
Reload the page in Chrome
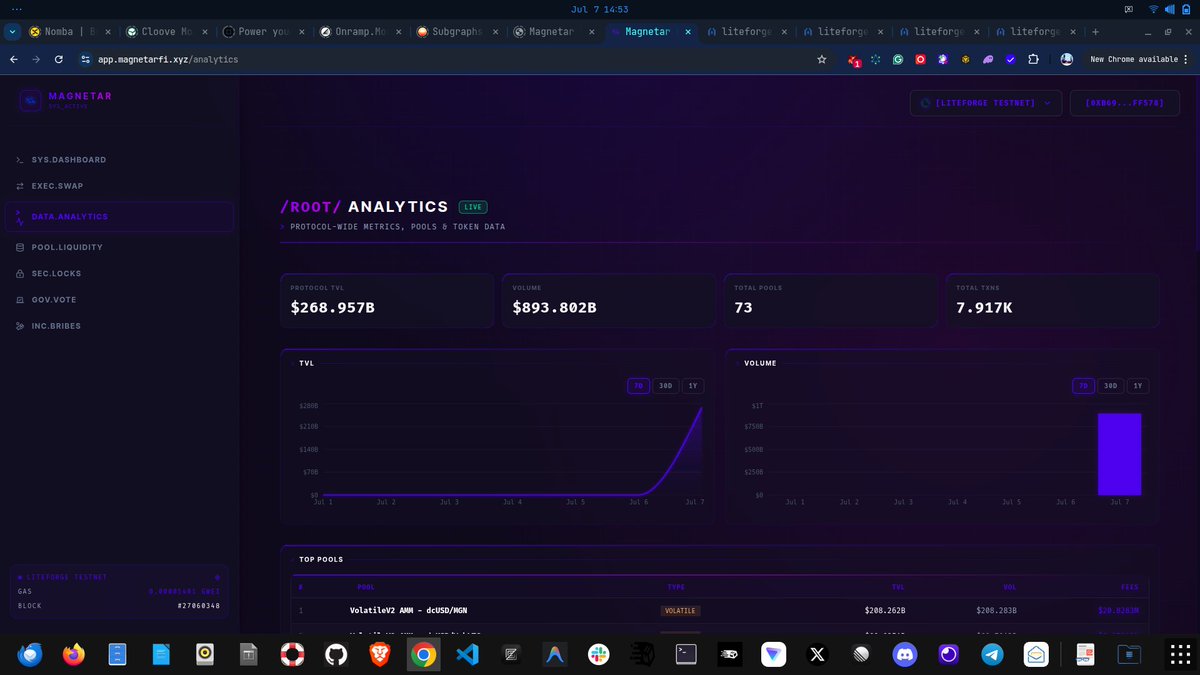(x=59, y=59)
